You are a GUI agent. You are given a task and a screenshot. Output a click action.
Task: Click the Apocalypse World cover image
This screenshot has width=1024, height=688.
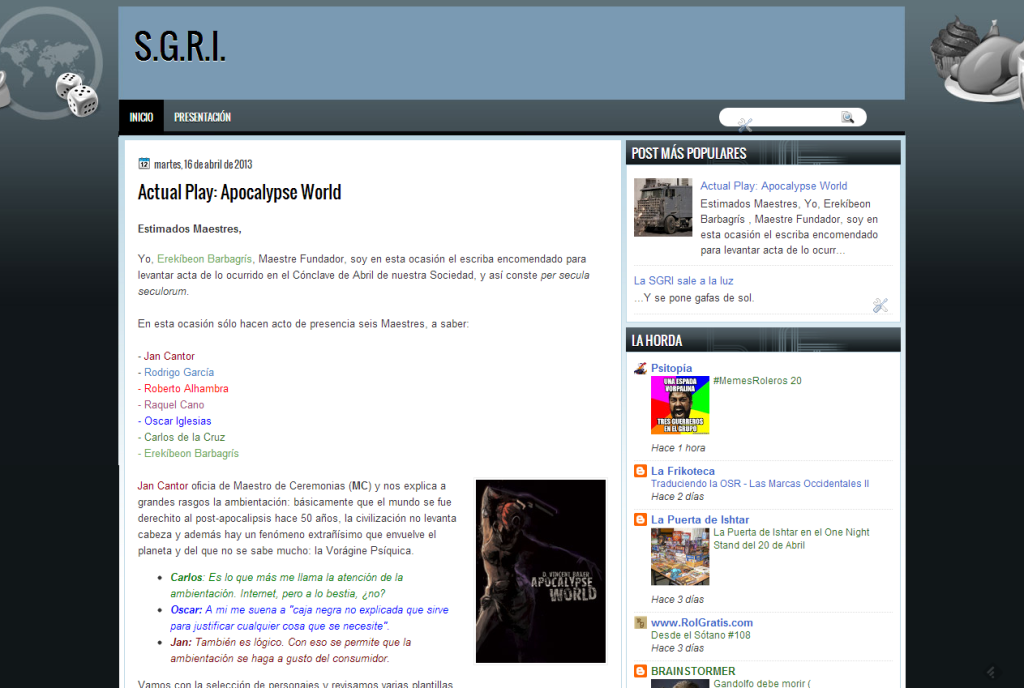pyautogui.click(x=540, y=571)
